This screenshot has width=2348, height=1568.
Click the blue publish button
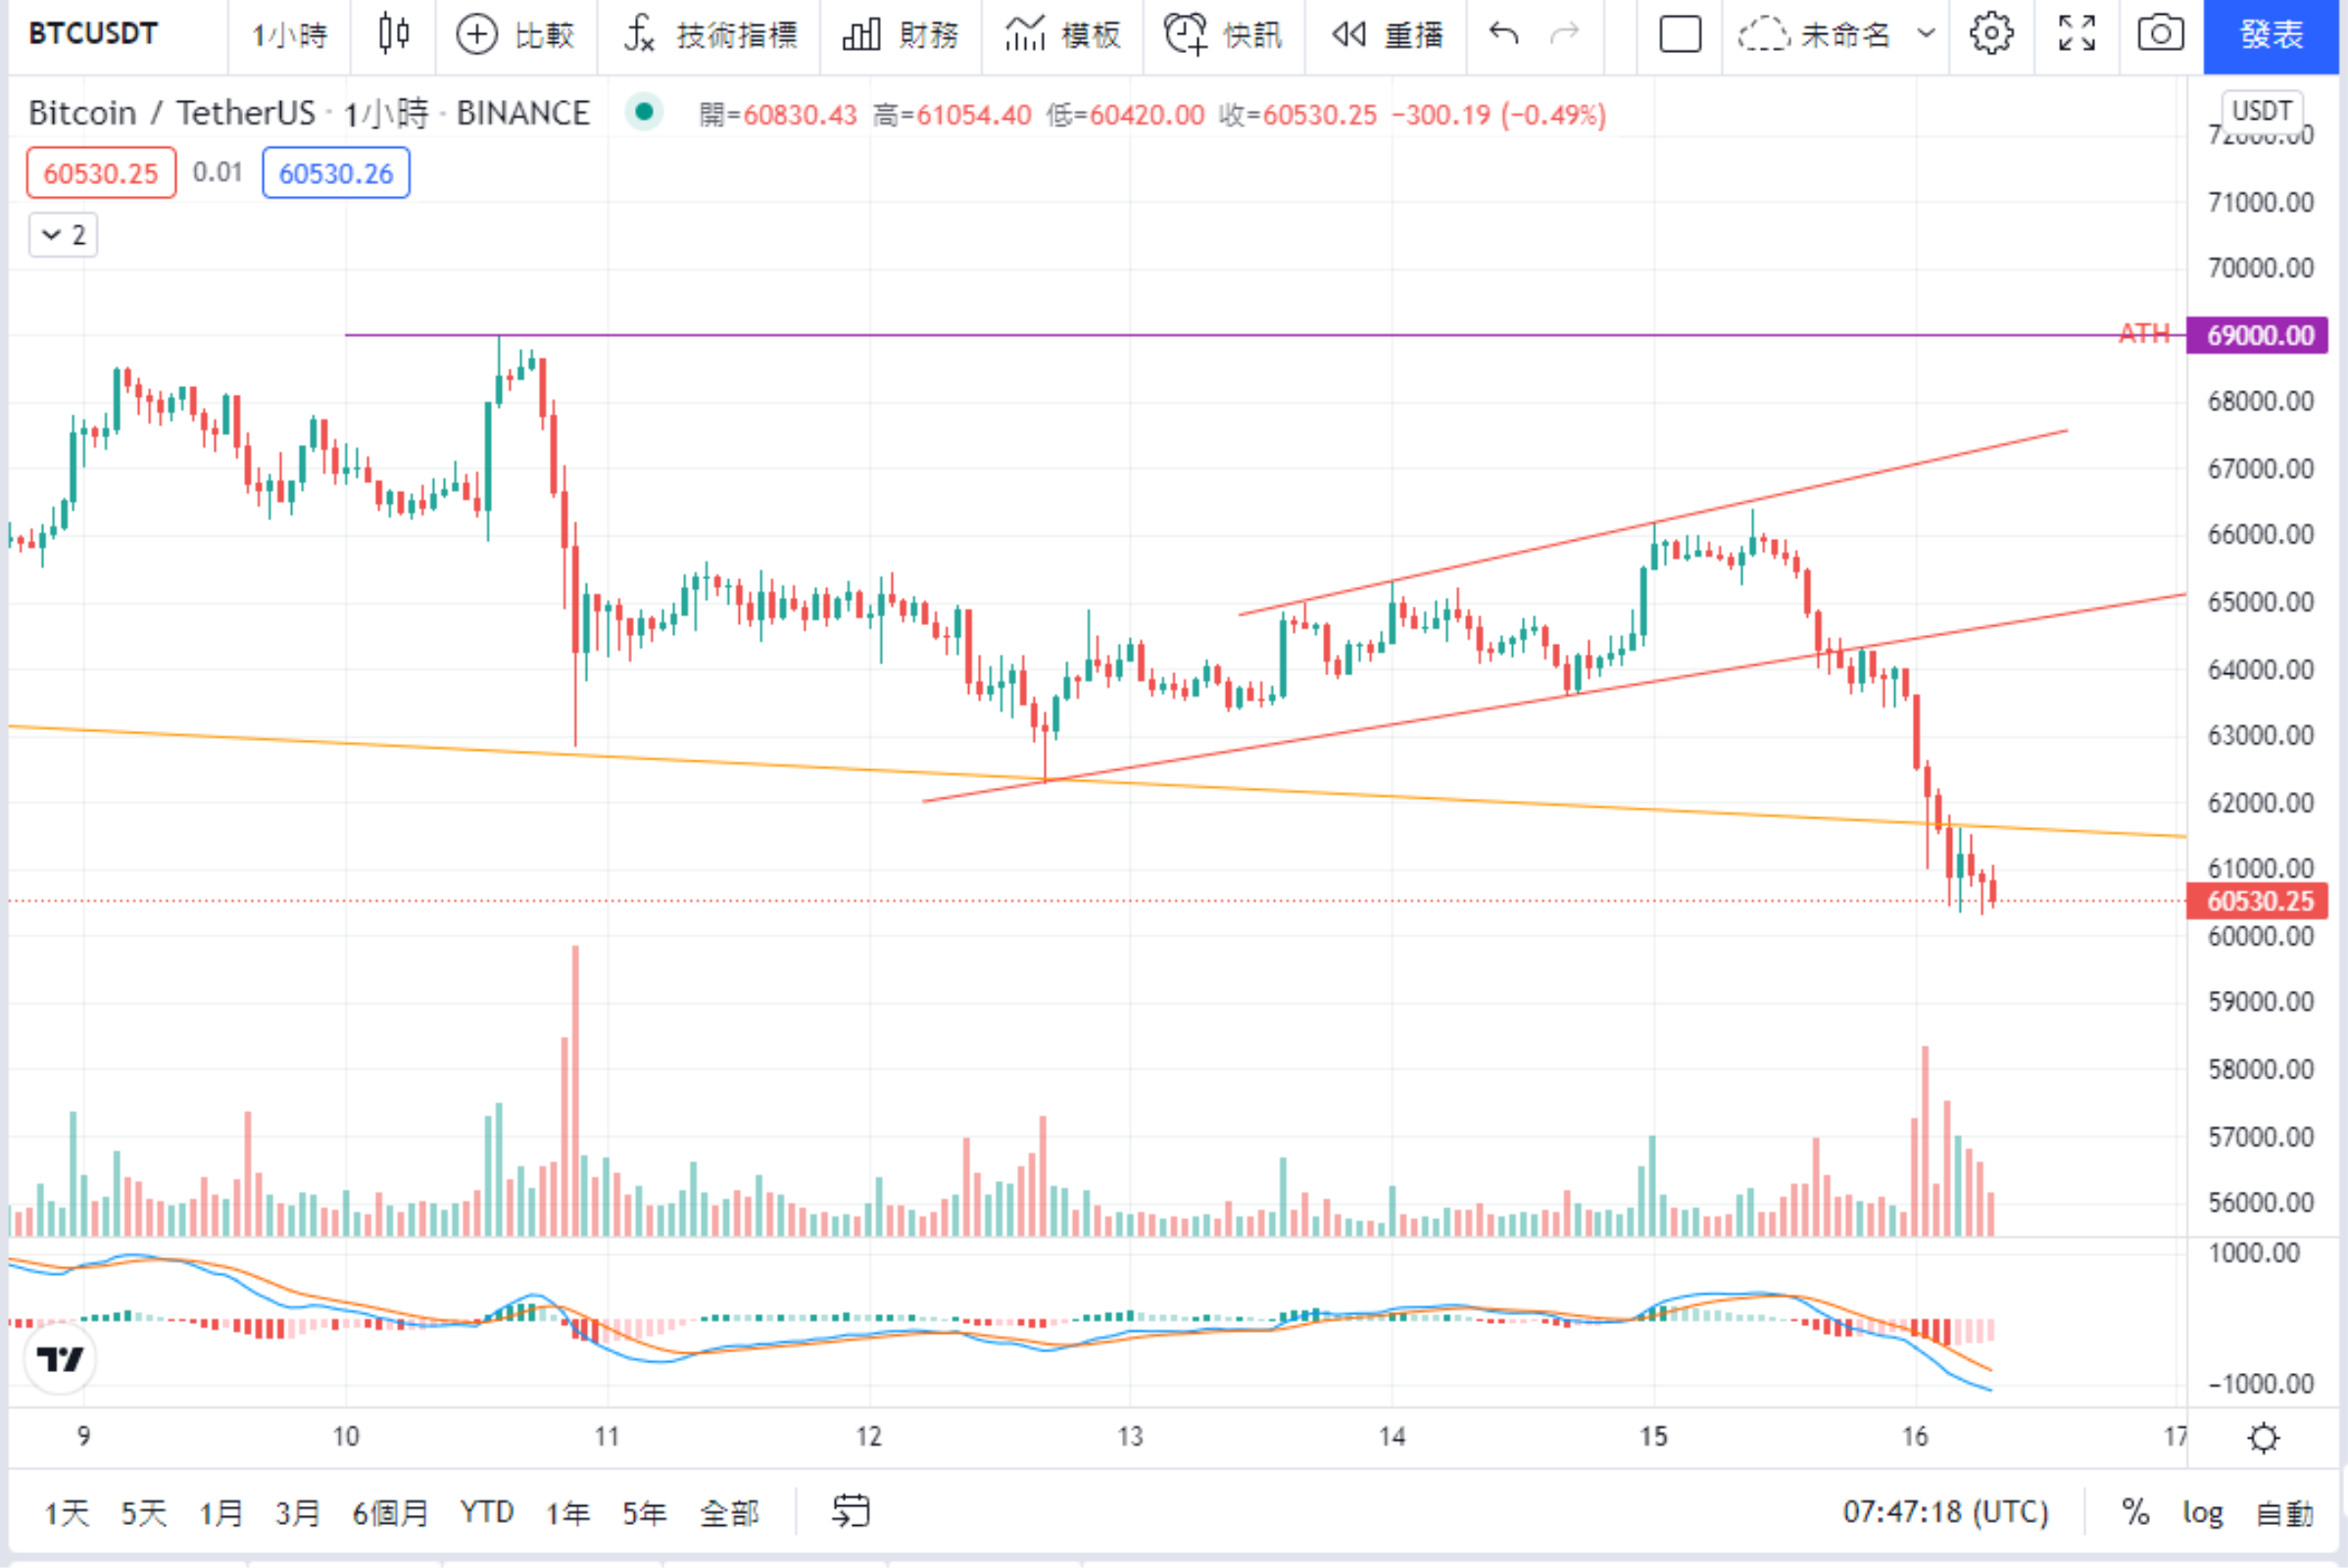click(x=2270, y=36)
